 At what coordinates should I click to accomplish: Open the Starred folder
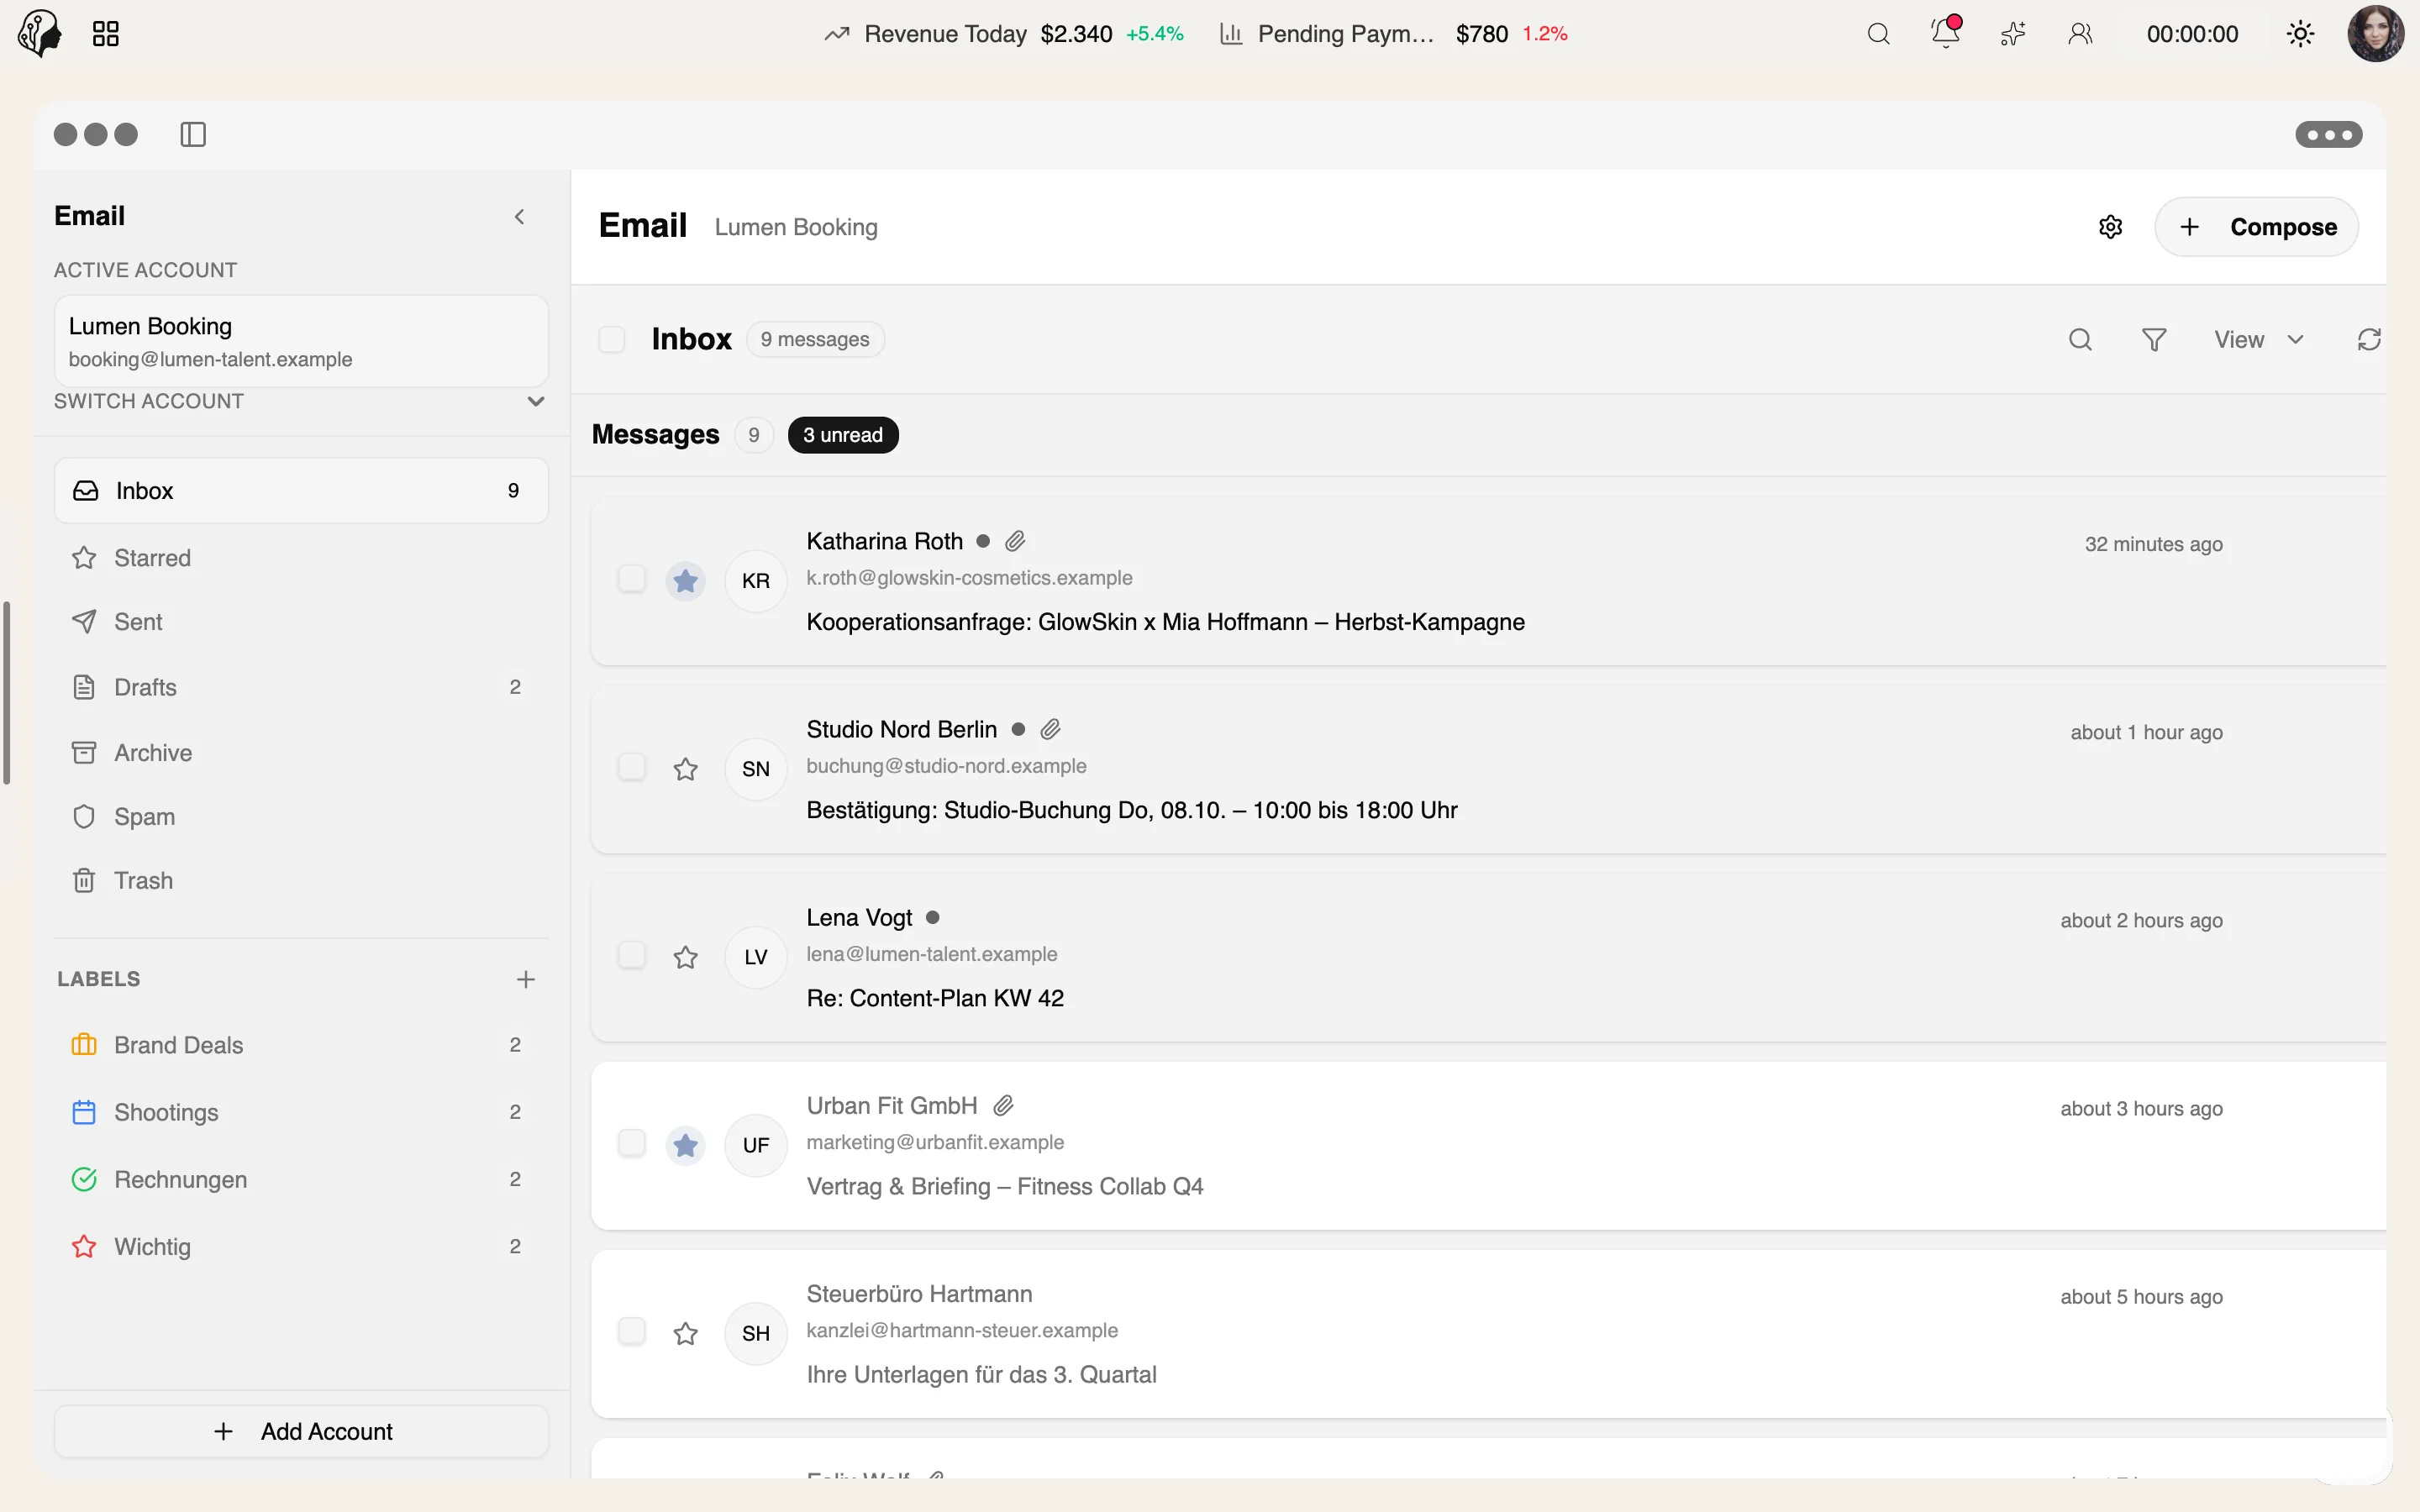(x=301, y=558)
